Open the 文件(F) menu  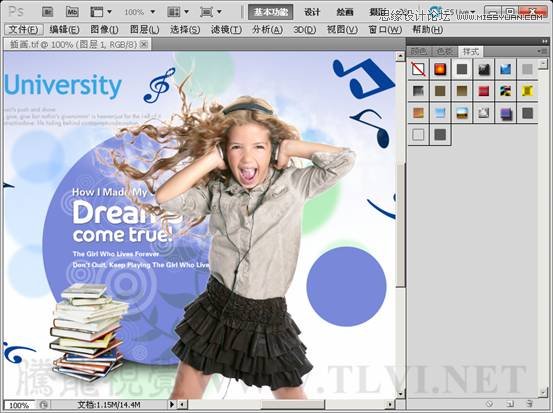tap(24, 30)
